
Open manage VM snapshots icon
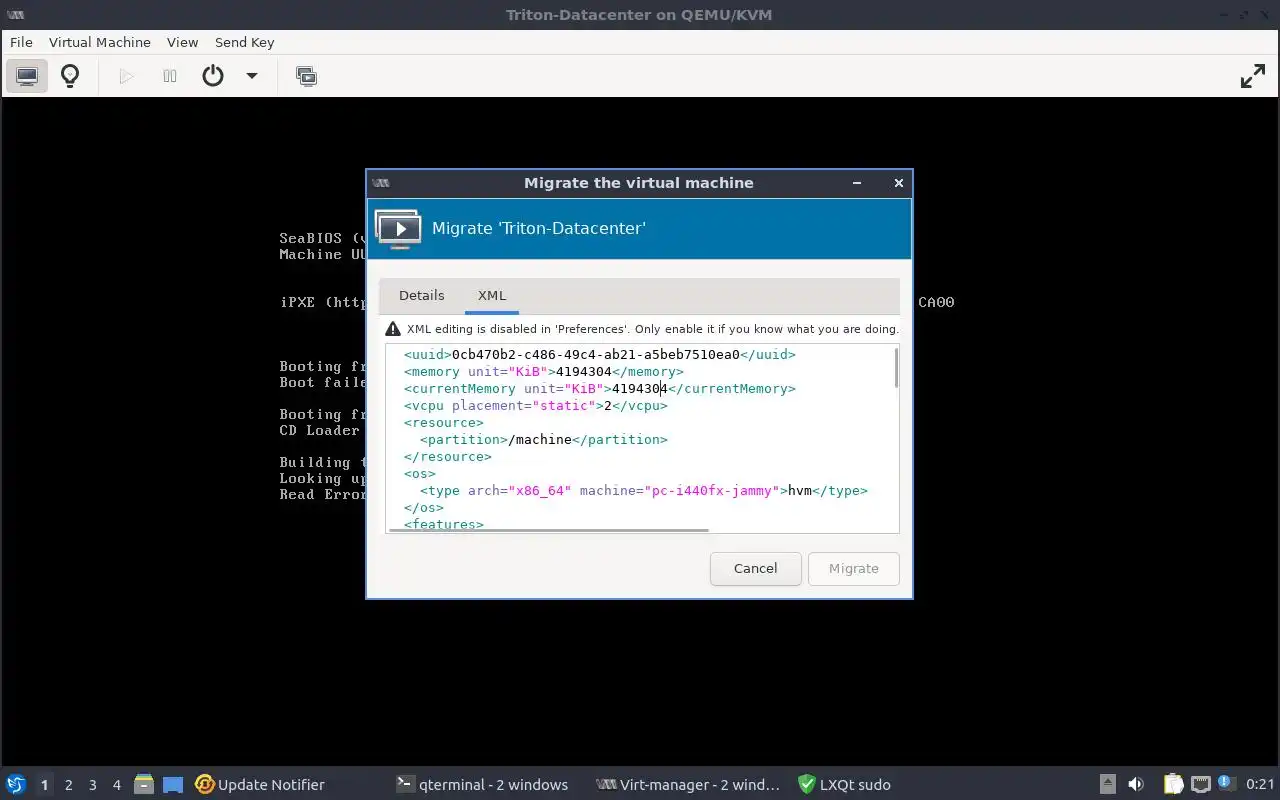(306, 76)
